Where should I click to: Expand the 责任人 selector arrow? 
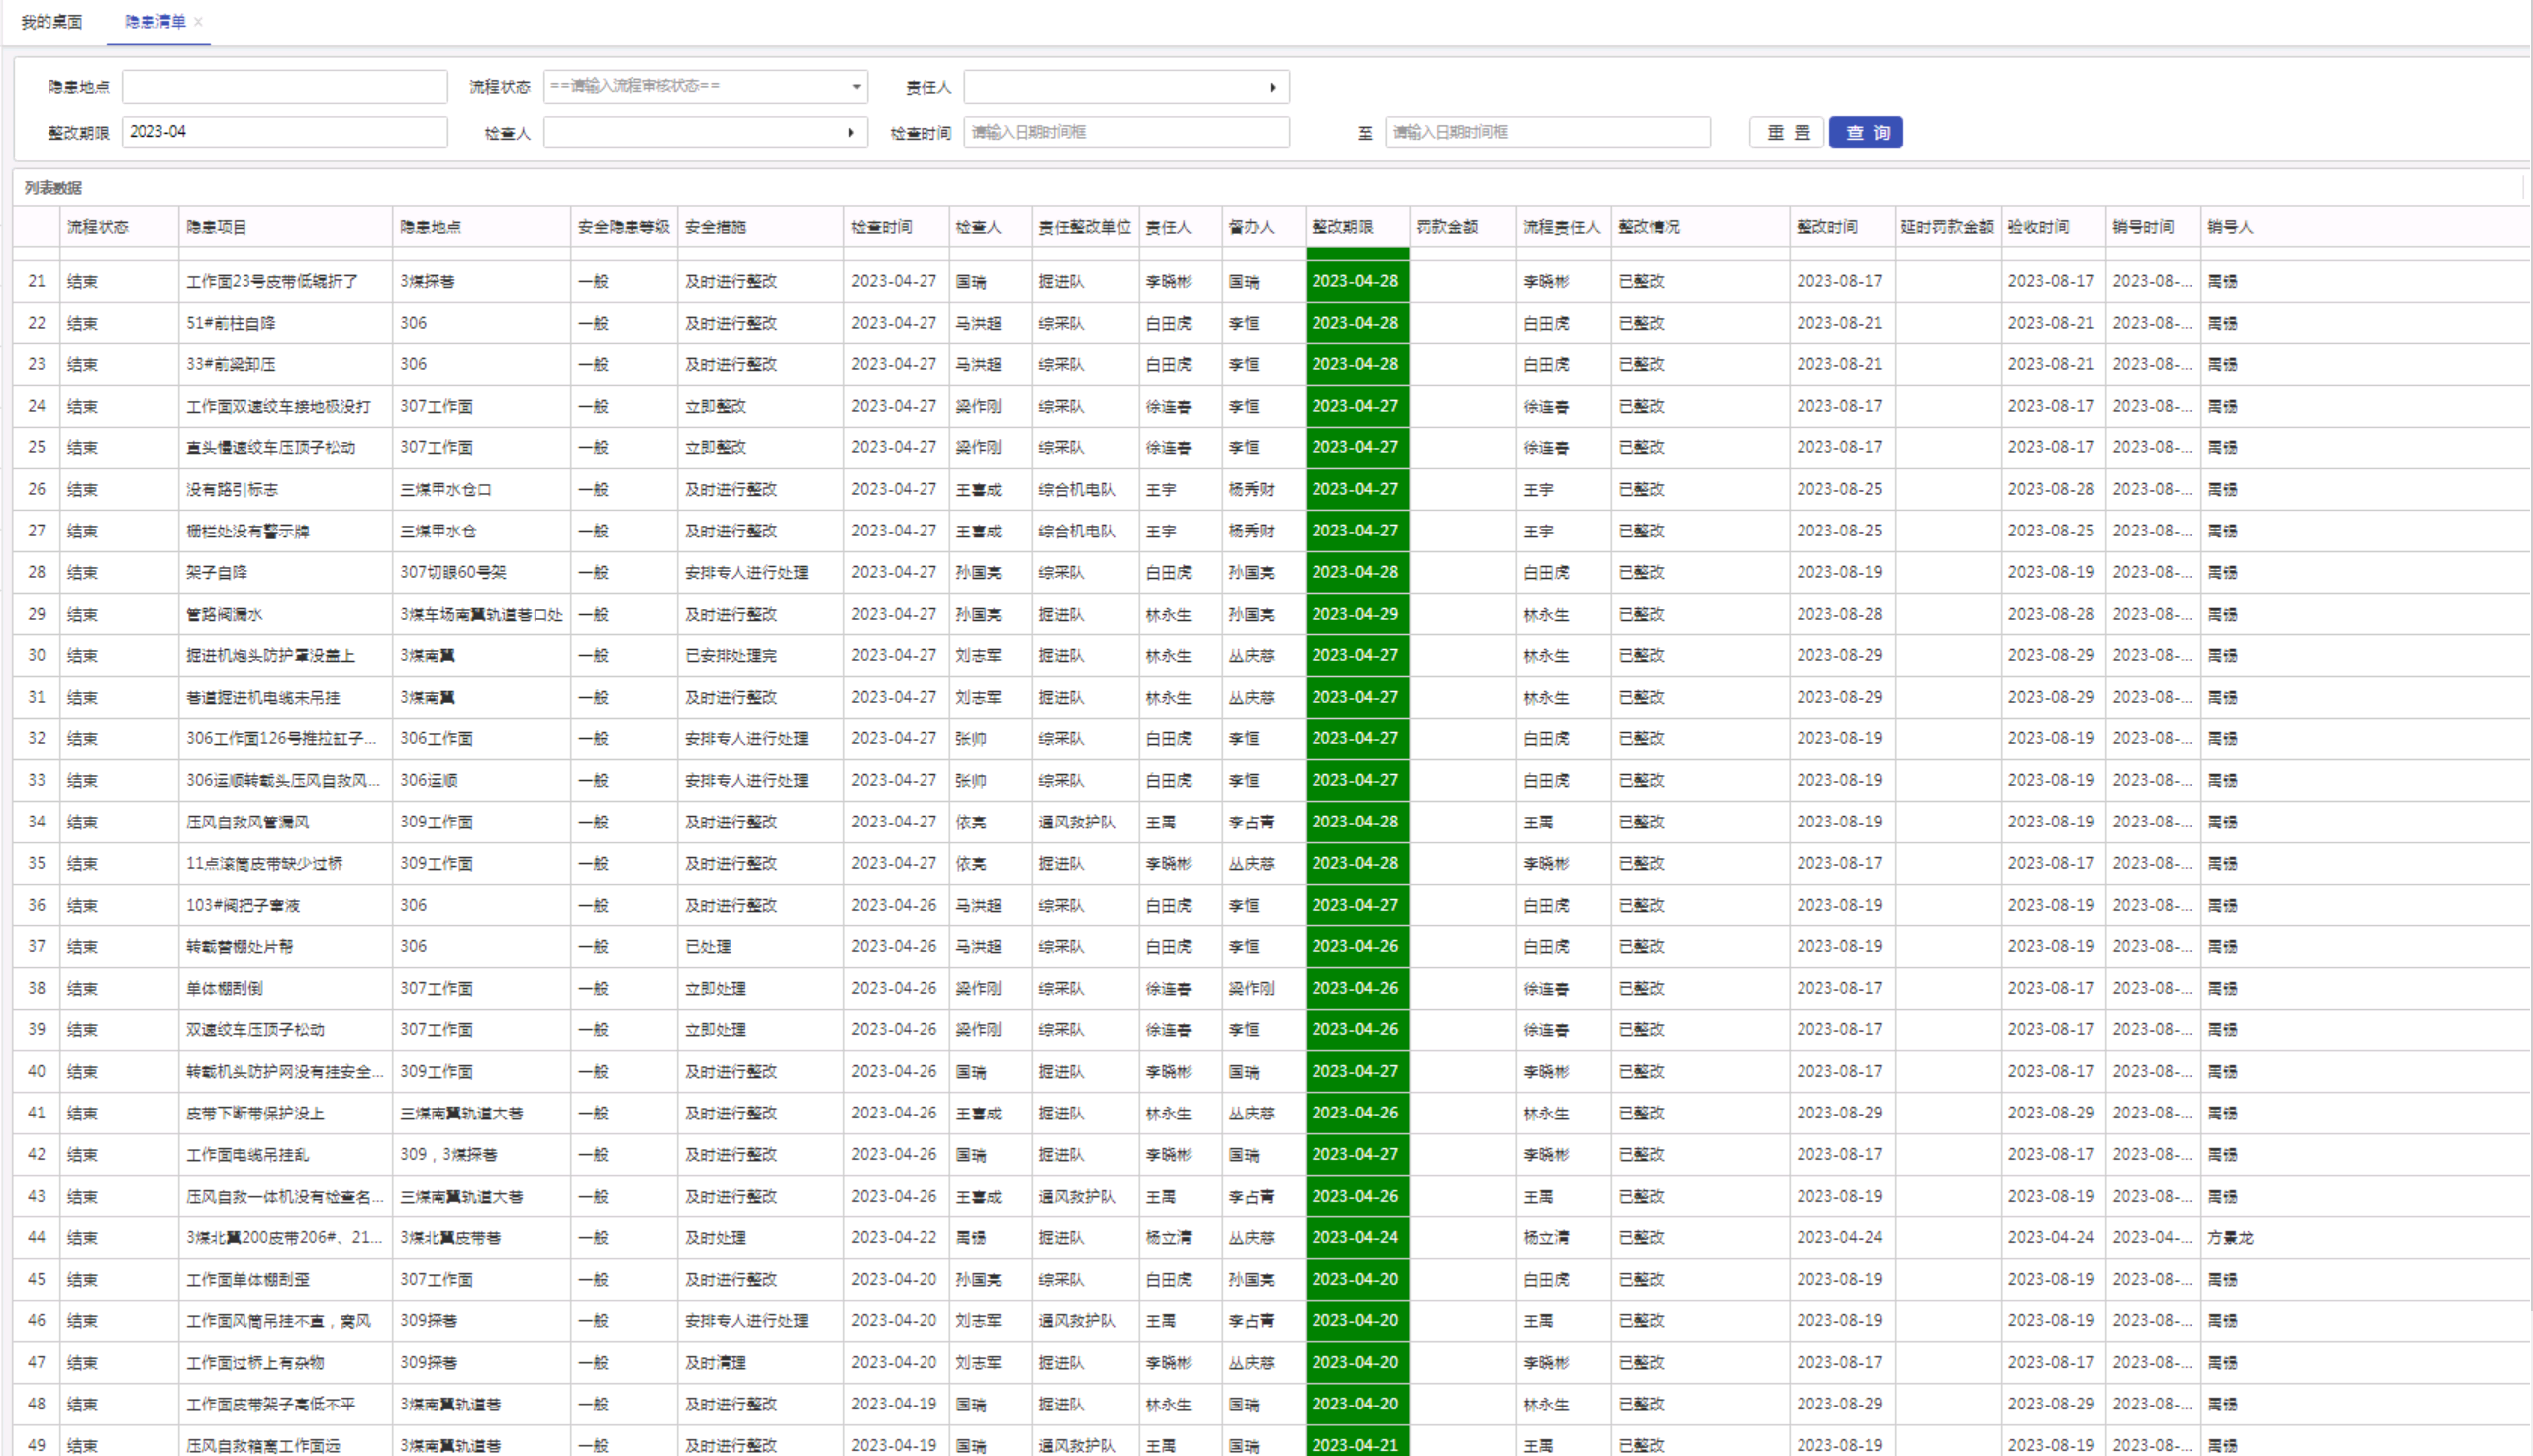click(x=1272, y=88)
